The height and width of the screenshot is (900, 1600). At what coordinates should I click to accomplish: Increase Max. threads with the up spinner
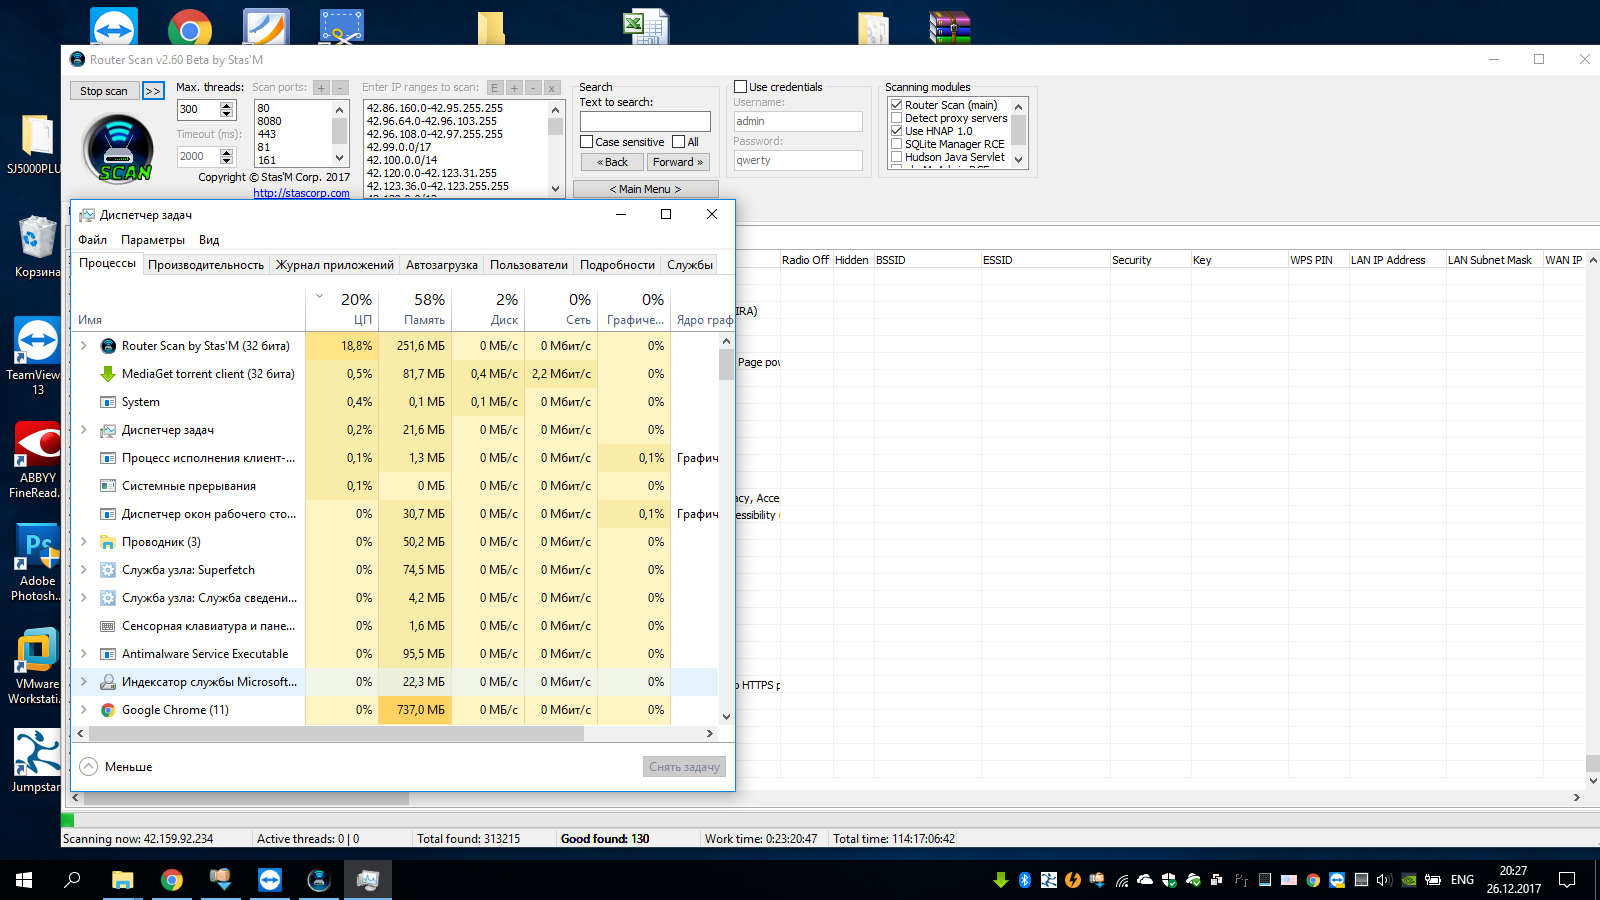227,105
